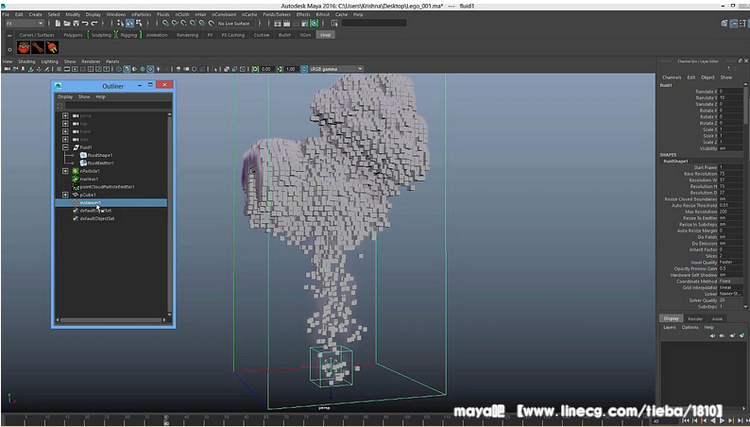The height and width of the screenshot is (427, 750).
Task: Click the Channels menu in Channel Box
Action: tap(672, 77)
